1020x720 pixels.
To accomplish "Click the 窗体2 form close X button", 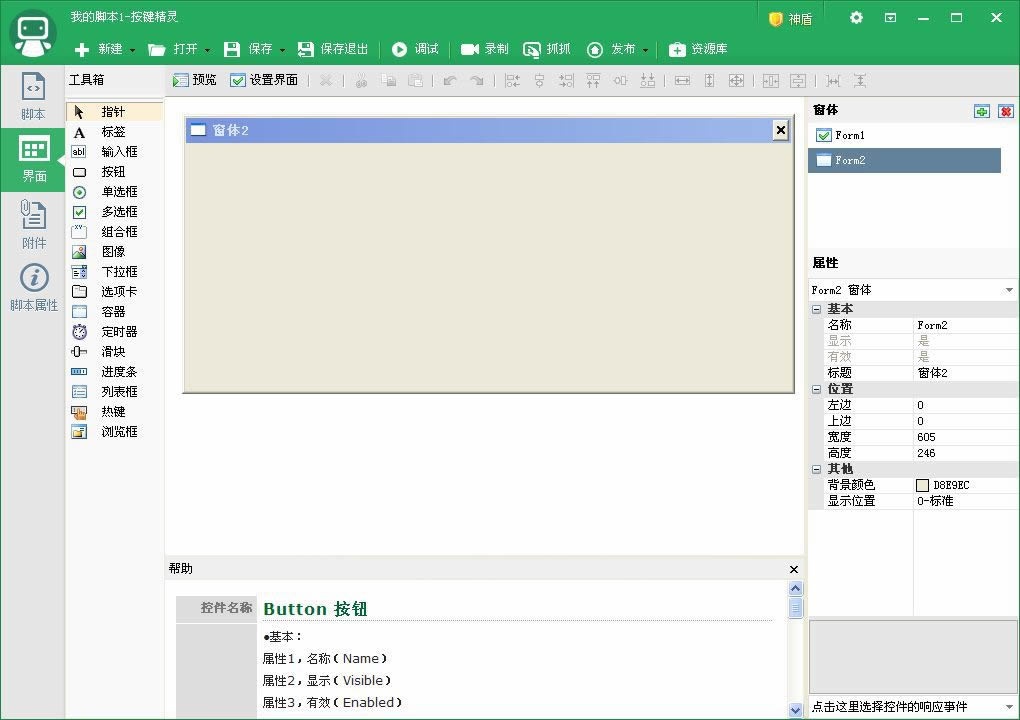I will pos(781,130).
